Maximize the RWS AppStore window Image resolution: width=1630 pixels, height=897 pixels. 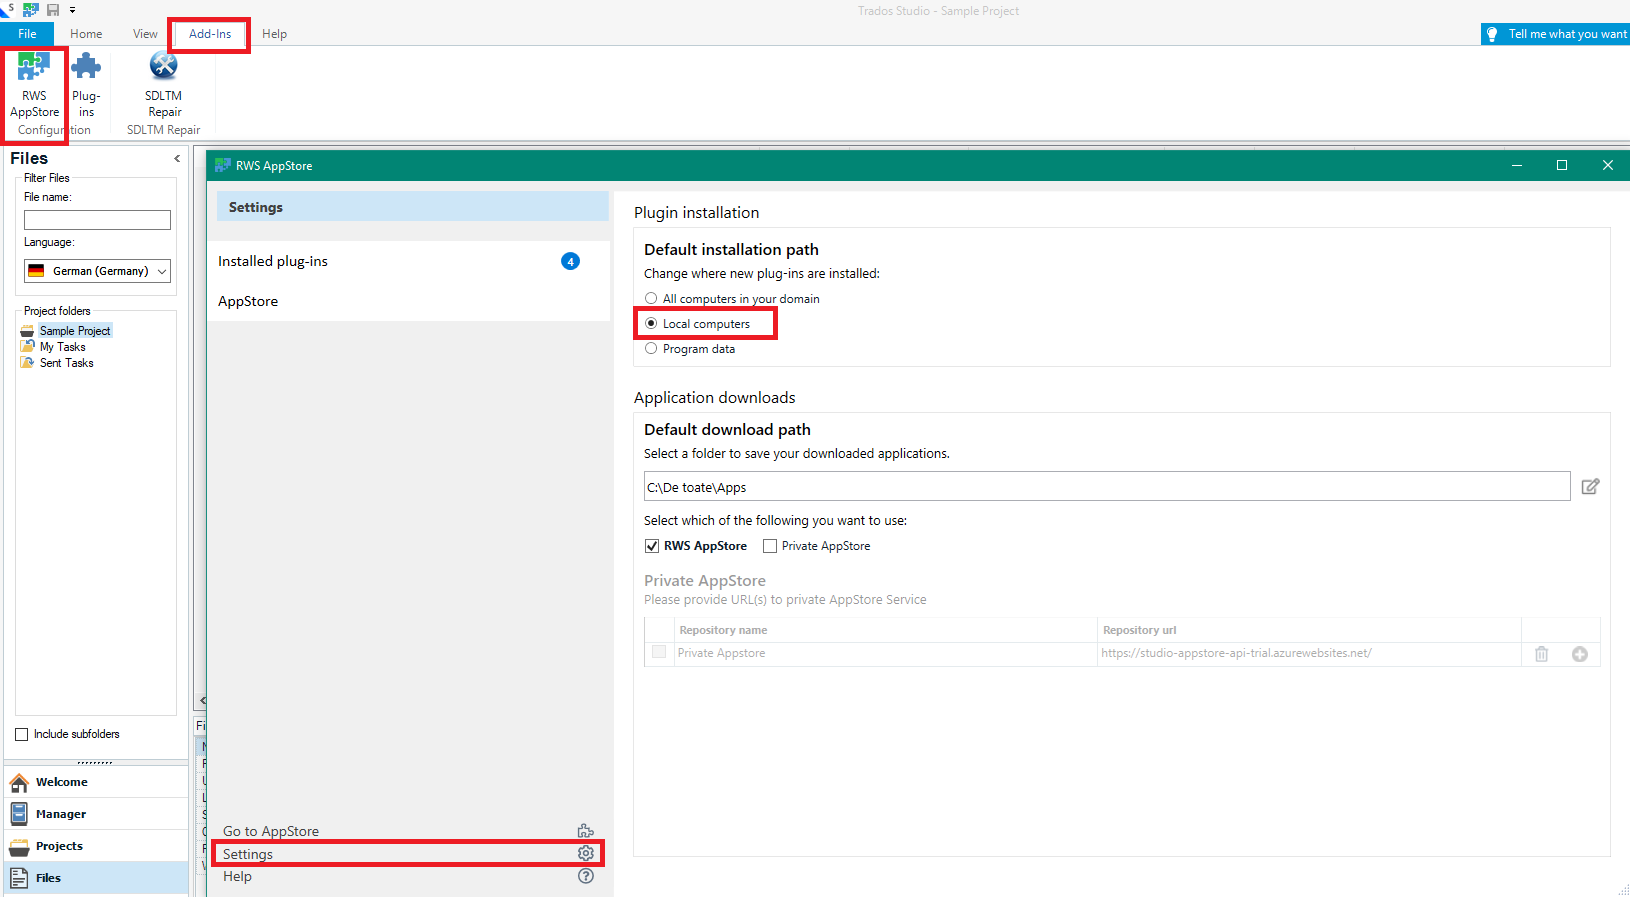pos(1562,165)
